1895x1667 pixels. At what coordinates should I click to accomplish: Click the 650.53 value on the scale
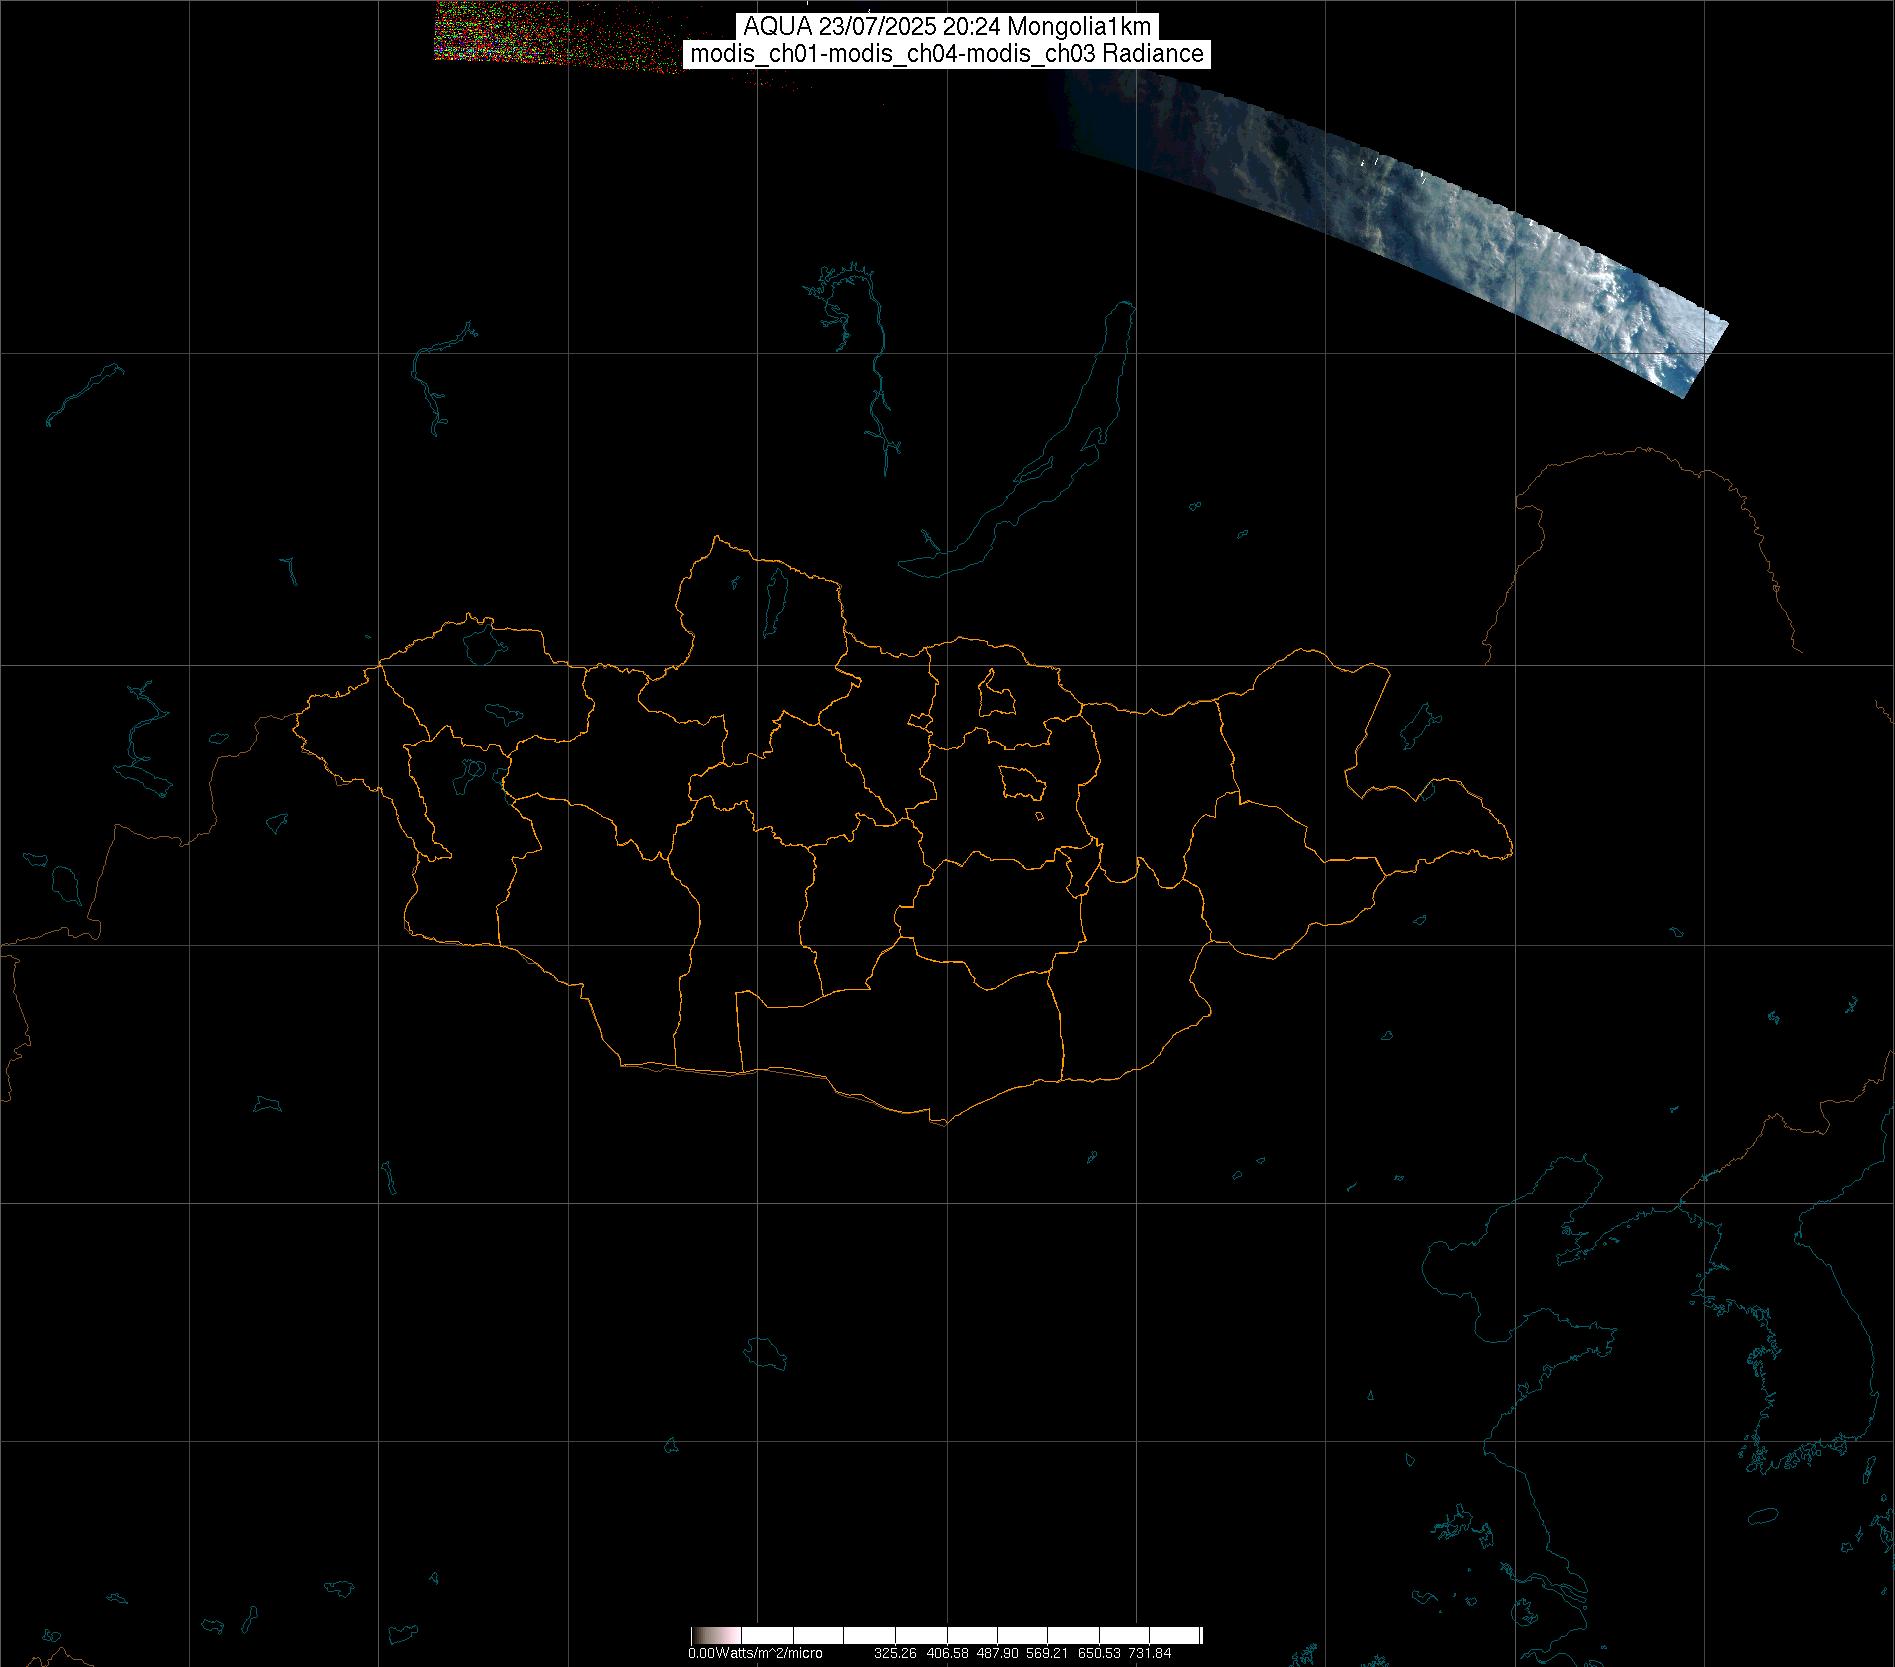[x=1099, y=1653]
